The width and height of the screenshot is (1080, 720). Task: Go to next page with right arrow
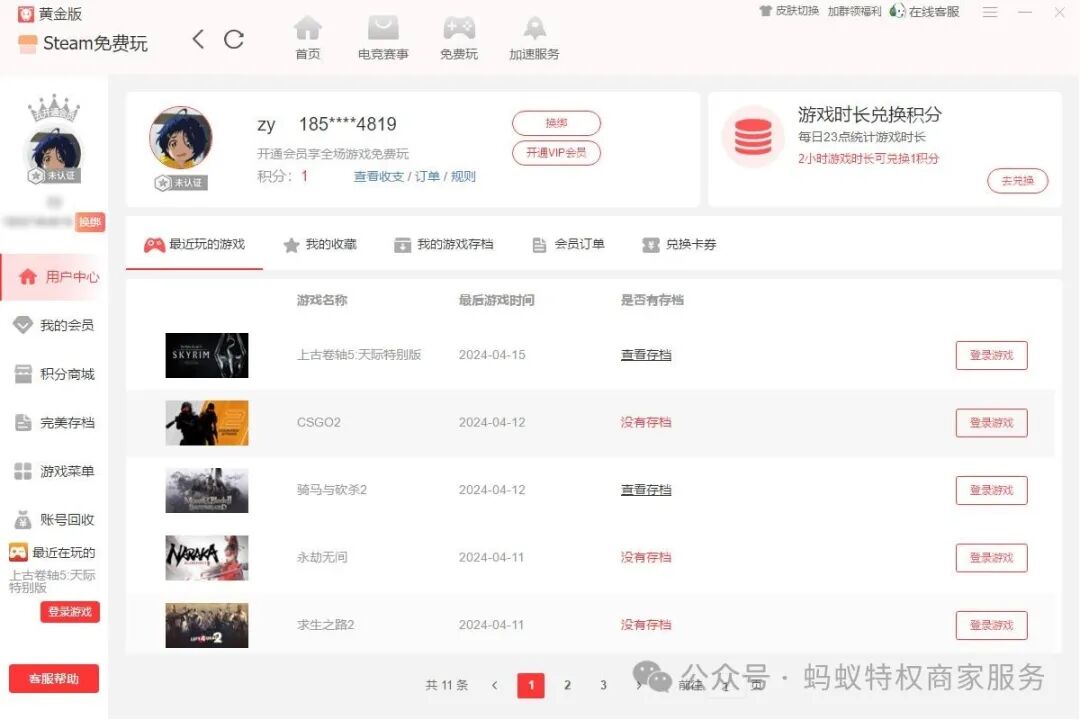(x=639, y=686)
